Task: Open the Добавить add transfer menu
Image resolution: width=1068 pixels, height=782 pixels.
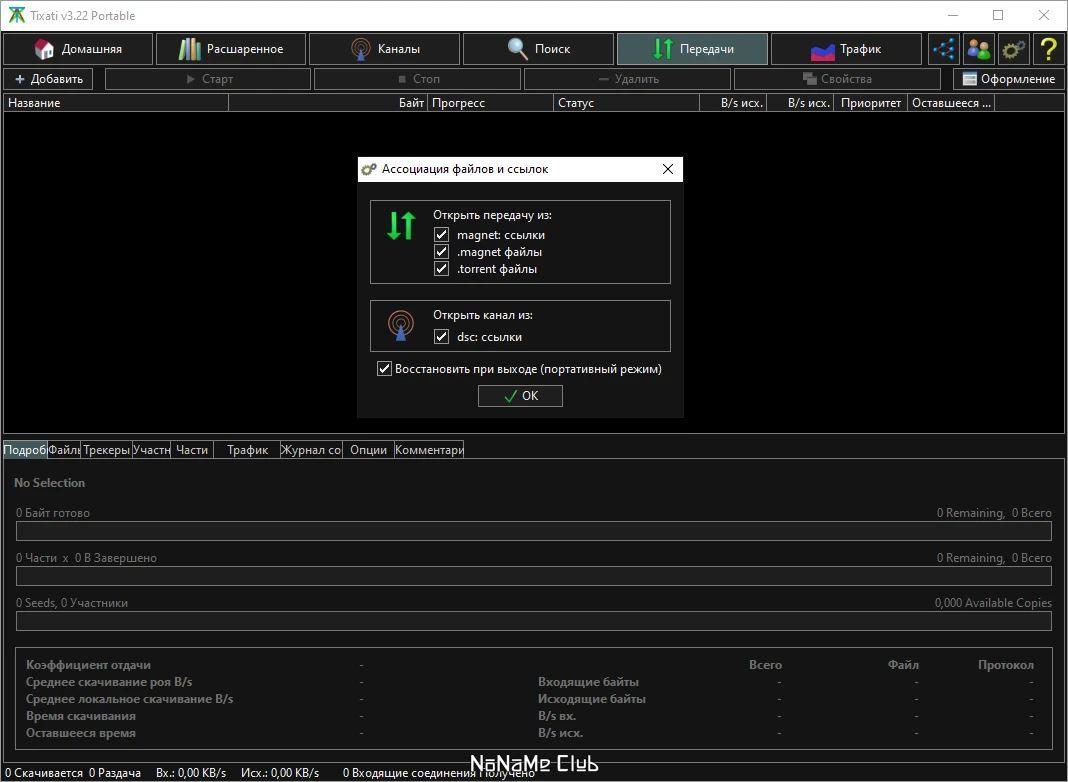Action: point(48,79)
